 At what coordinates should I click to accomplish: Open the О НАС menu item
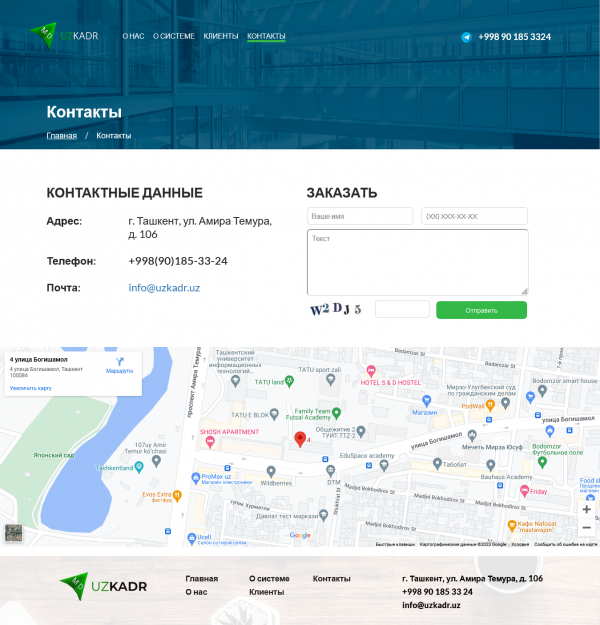point(133,36)
